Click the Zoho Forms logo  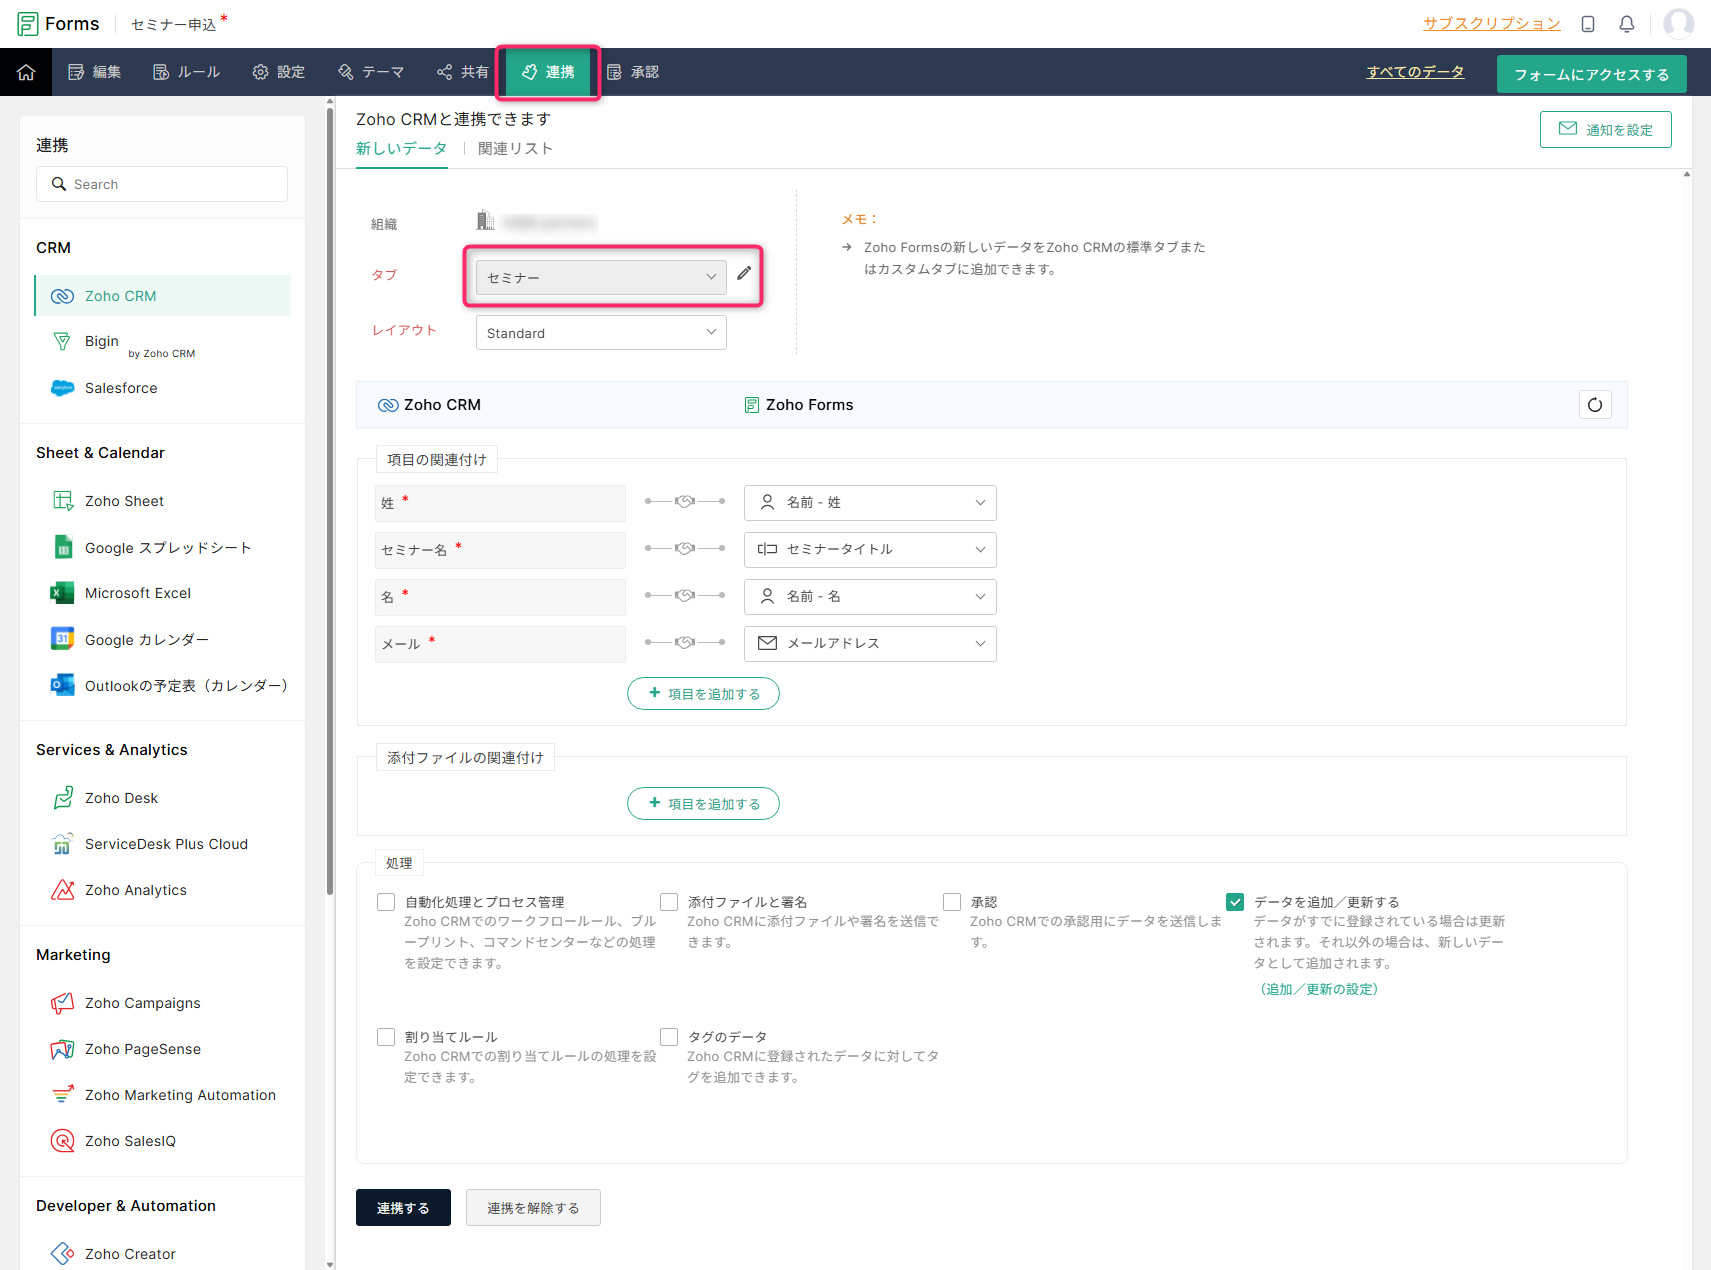click(x=58, y=24)
